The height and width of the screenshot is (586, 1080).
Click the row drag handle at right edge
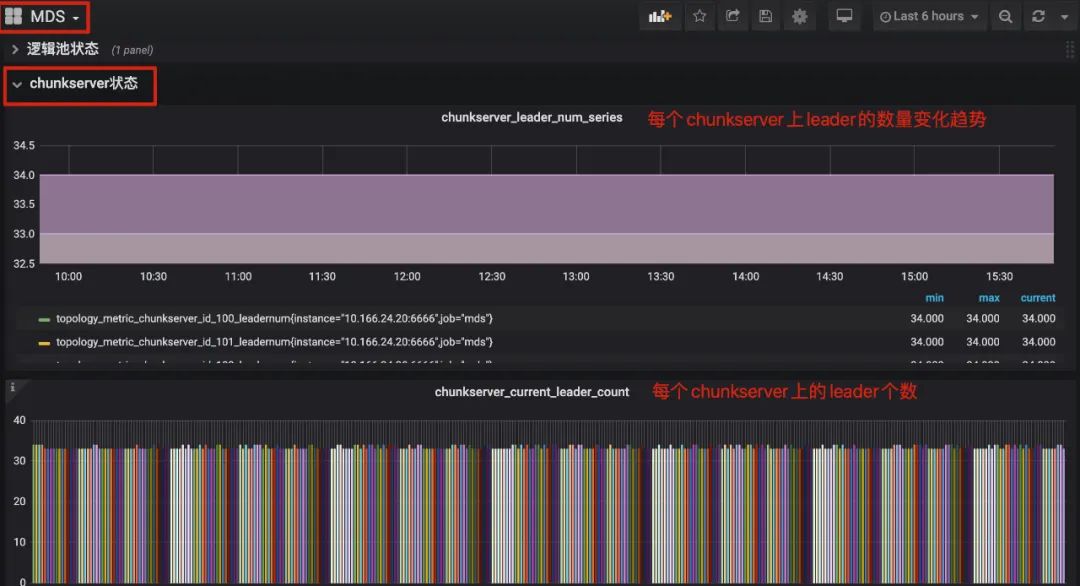tap(1069, 50)
